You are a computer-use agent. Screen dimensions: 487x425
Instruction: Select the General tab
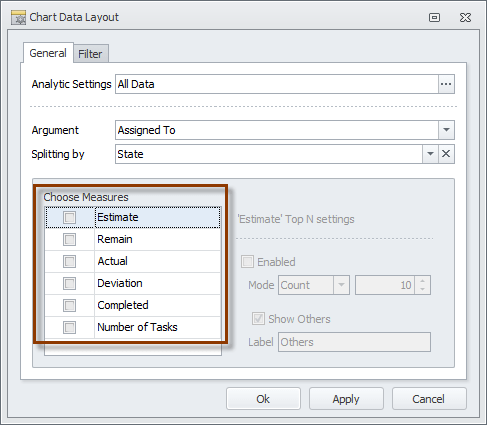click(x=48, y=53)
